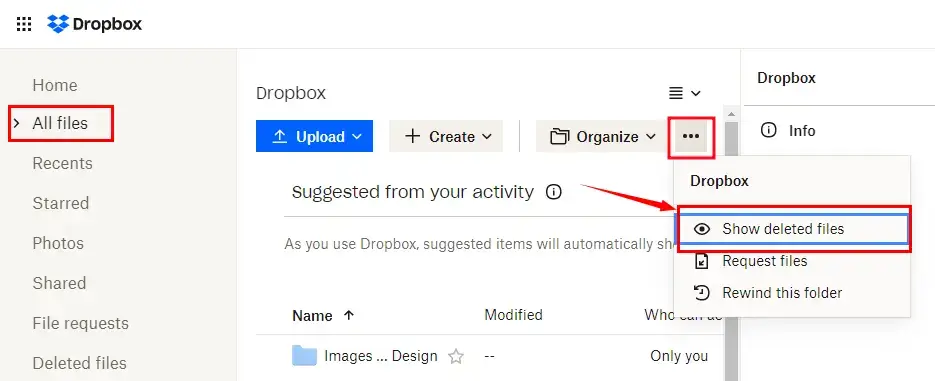Screen dimensions: 935x381
Task: Open File requests in sidebar
Action: click(x=81, y=323)
